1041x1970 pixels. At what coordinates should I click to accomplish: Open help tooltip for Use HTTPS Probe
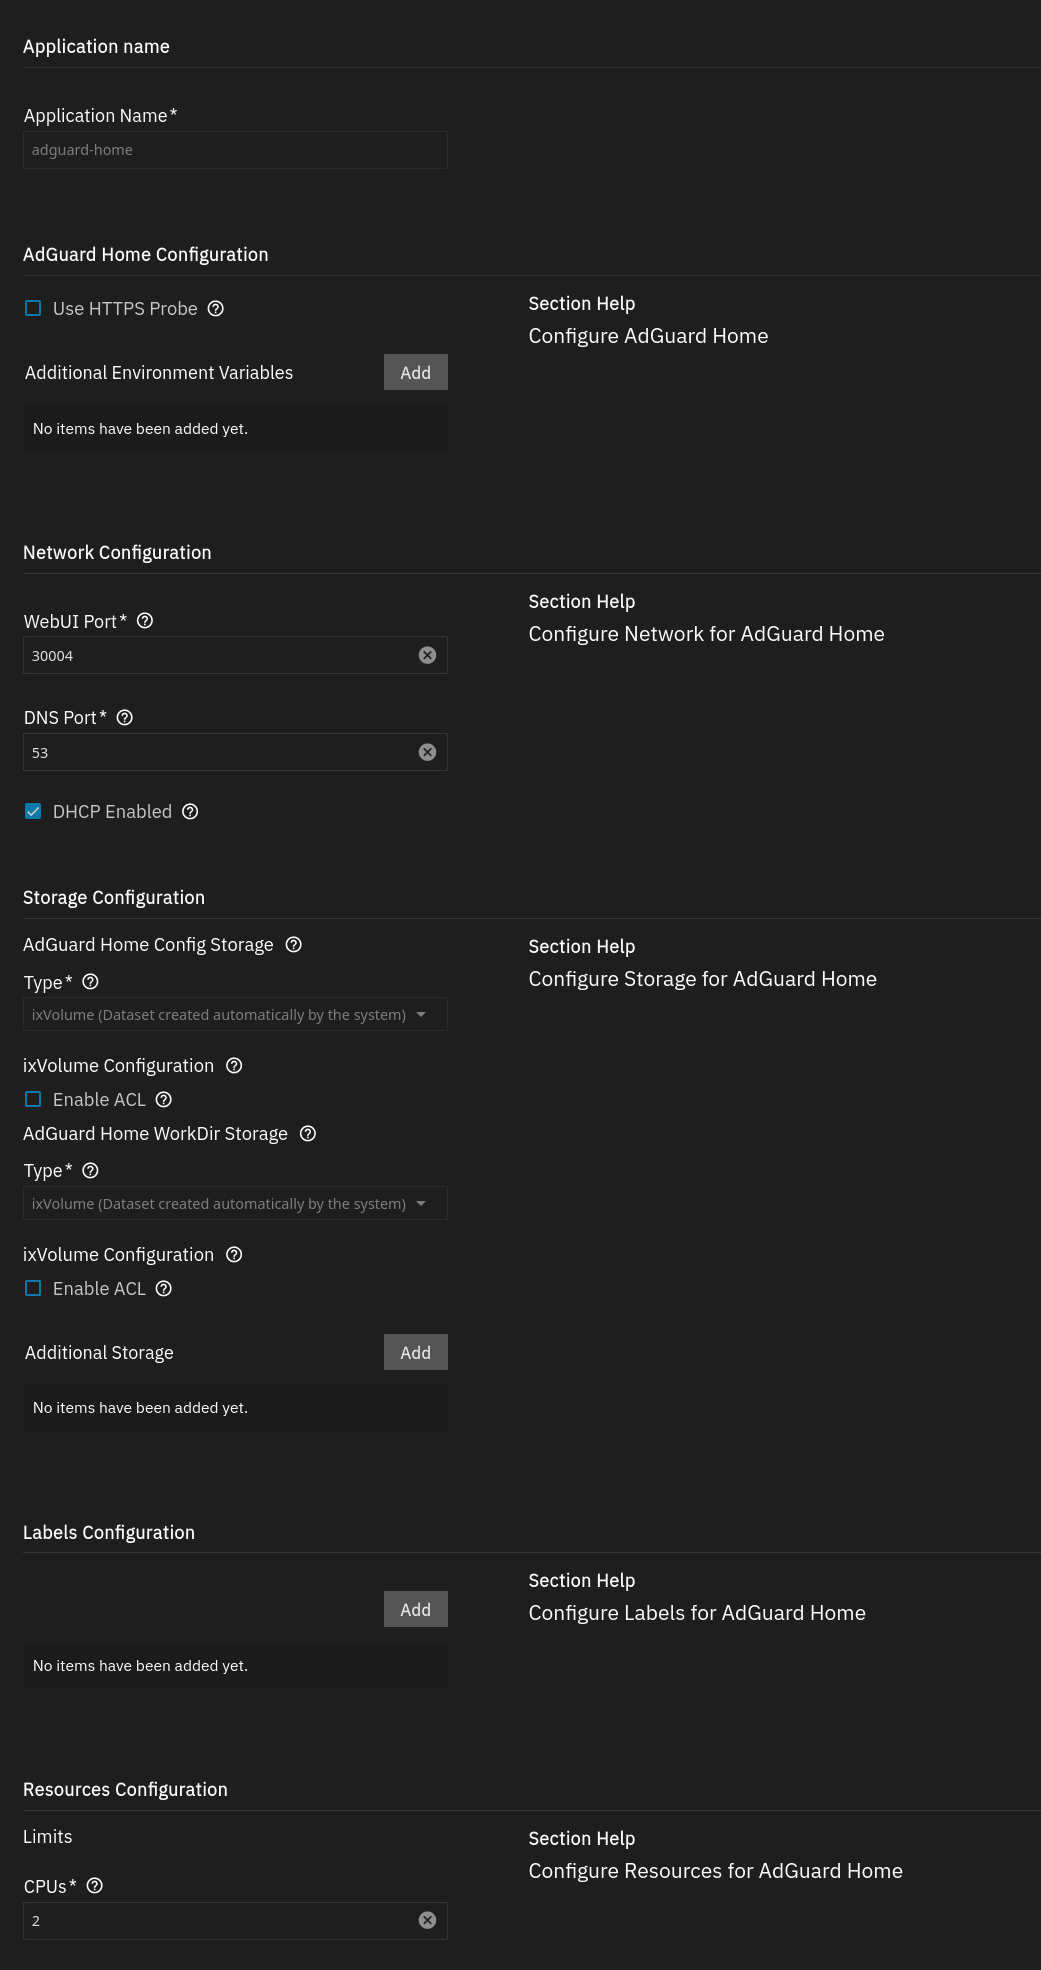215,309
